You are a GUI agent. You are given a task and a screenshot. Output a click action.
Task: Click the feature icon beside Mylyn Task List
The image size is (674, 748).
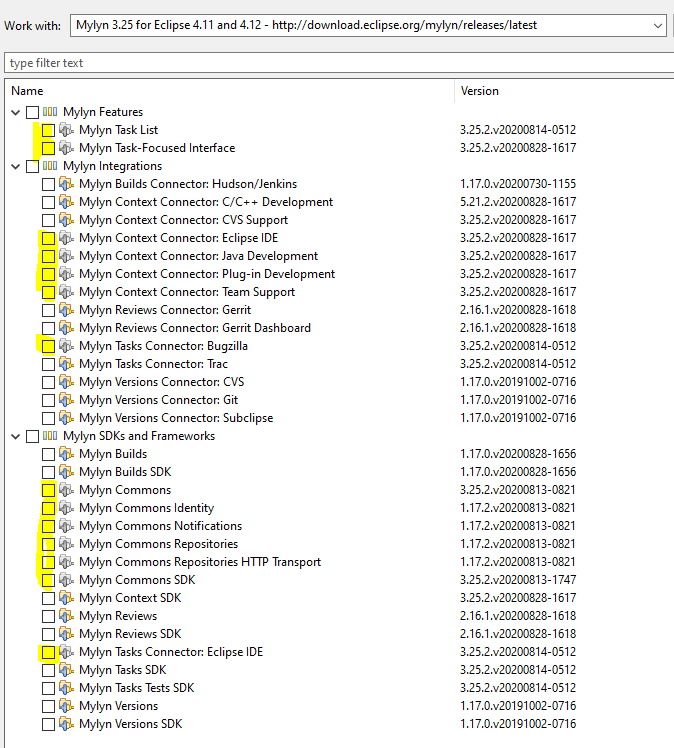click(66, 130)
